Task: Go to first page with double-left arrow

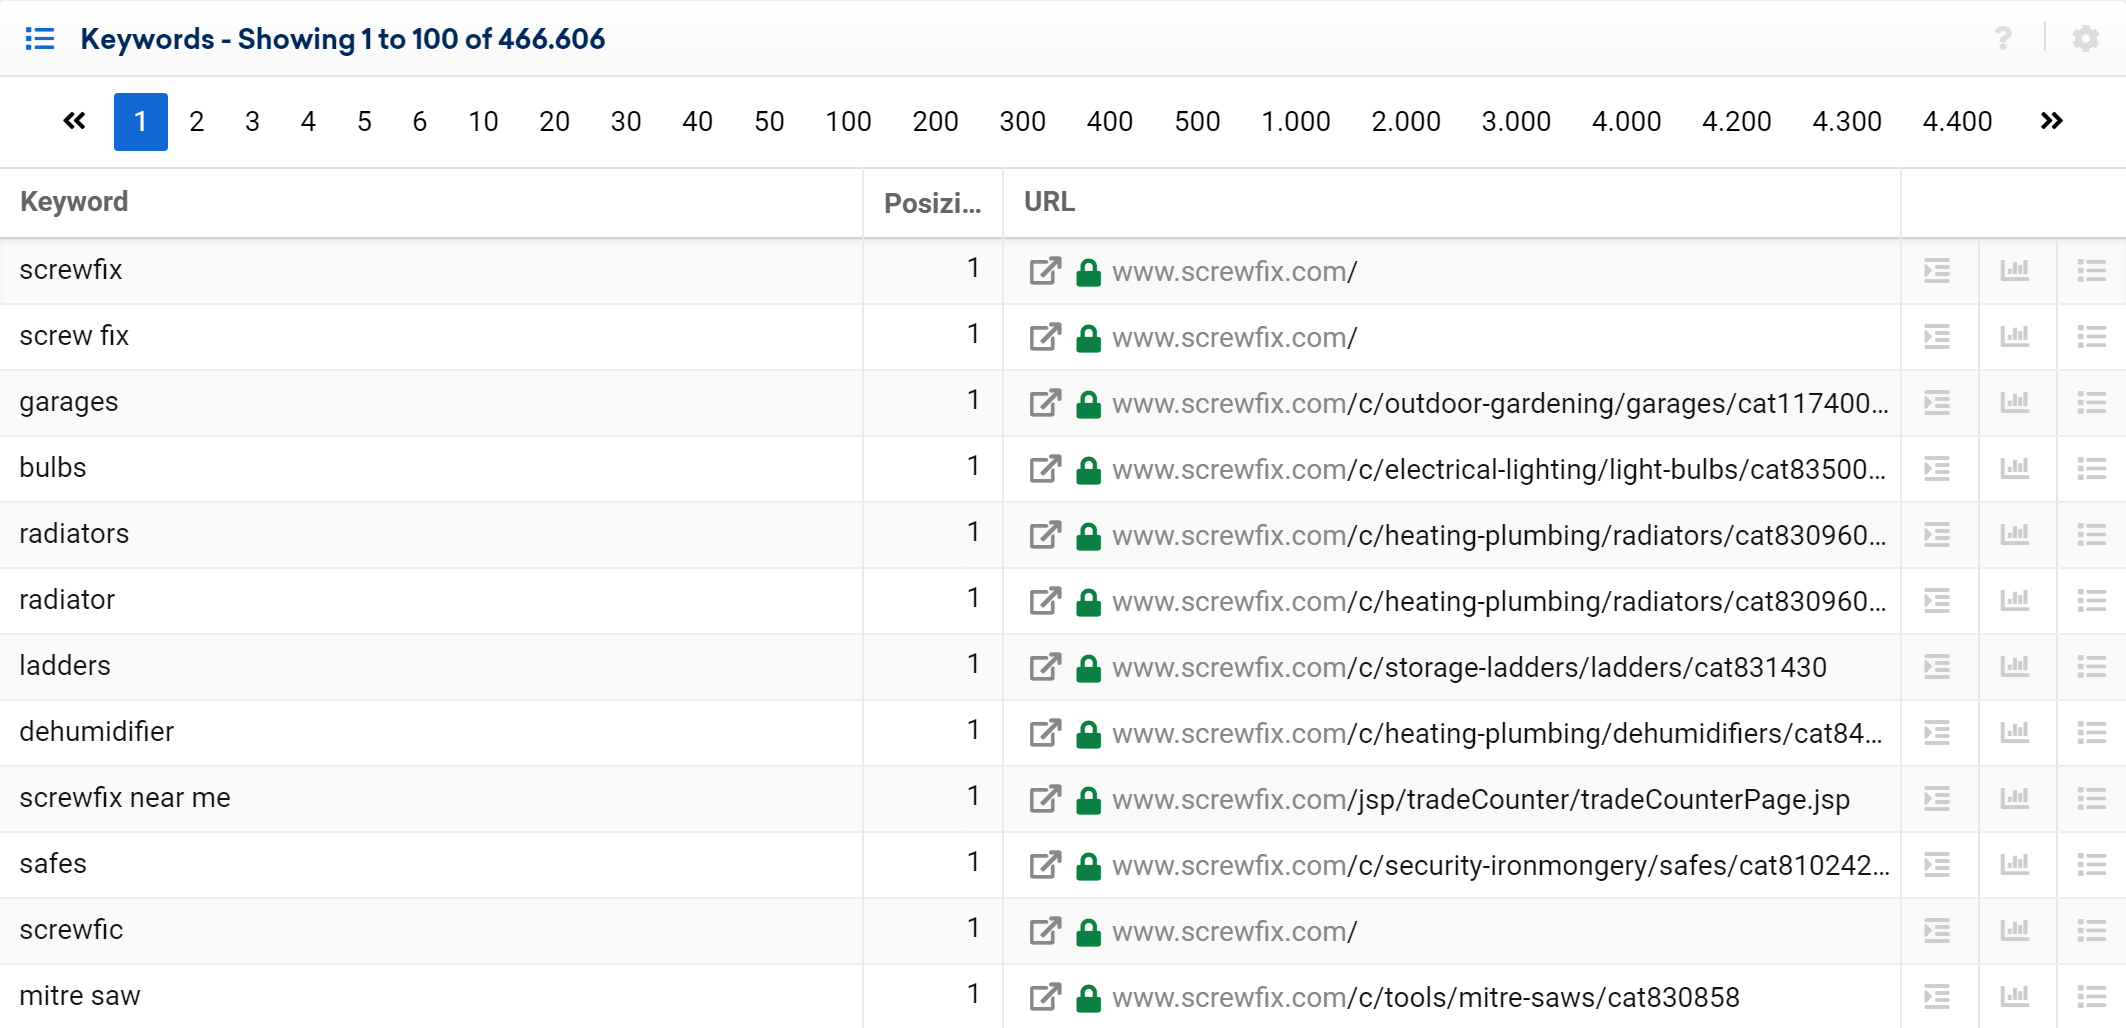Action: pos(74,121)
